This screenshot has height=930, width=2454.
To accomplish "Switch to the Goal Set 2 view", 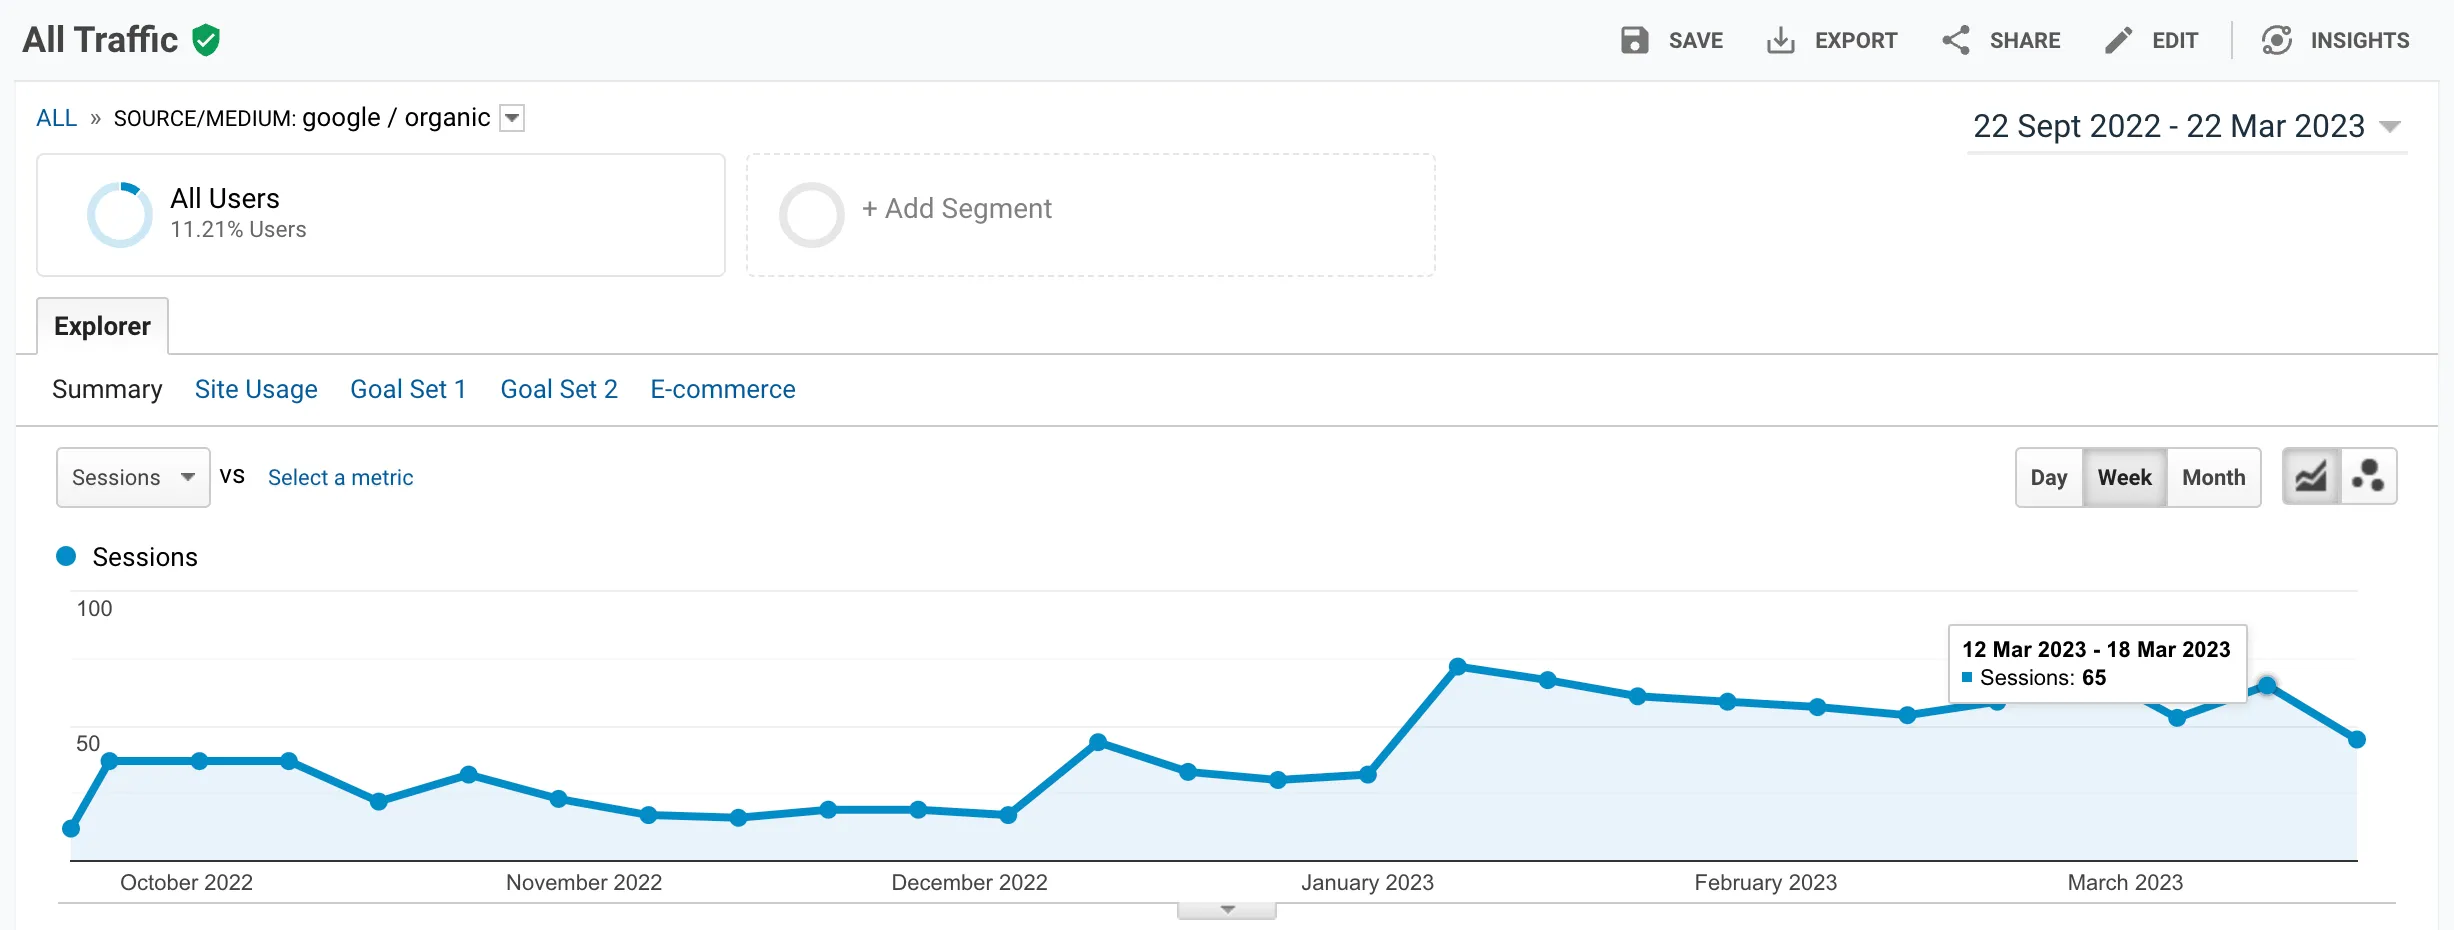I will point(559,389).
